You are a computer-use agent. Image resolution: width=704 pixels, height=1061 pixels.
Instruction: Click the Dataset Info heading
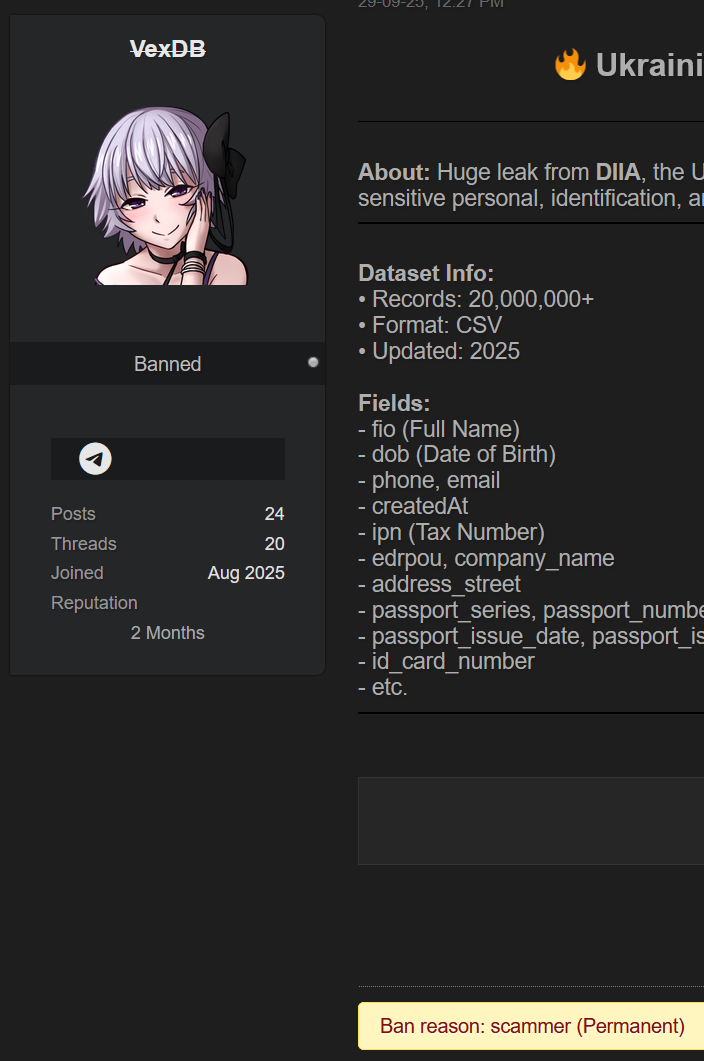426,273
